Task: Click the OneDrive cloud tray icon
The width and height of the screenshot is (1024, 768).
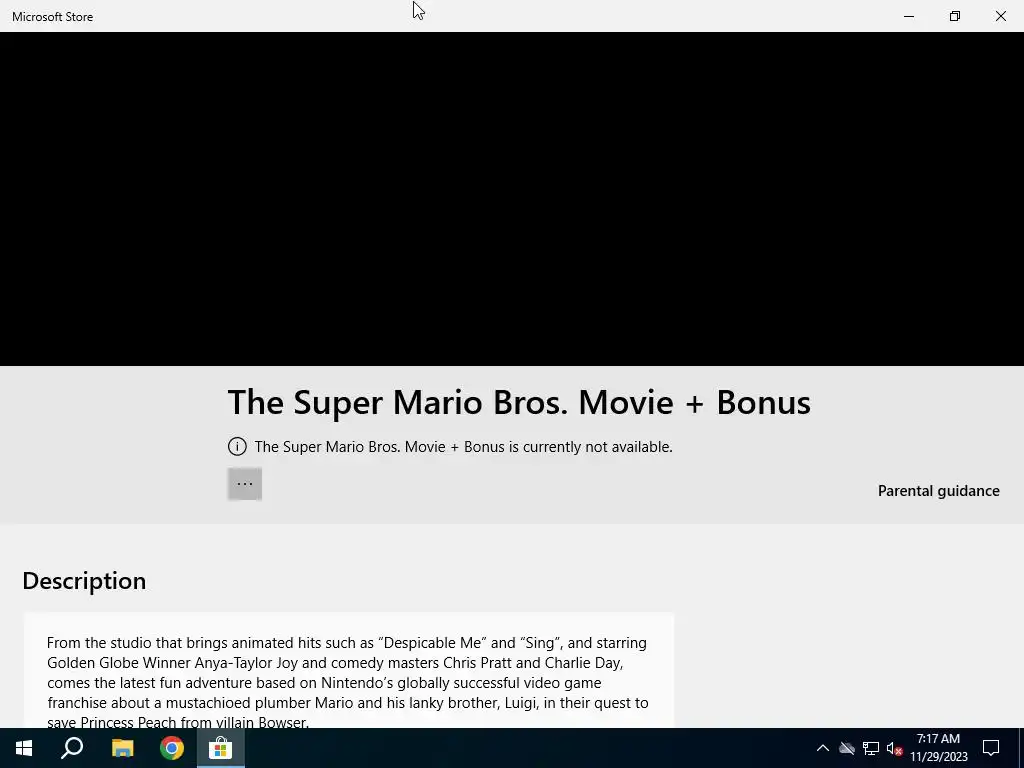Action: 847,748
